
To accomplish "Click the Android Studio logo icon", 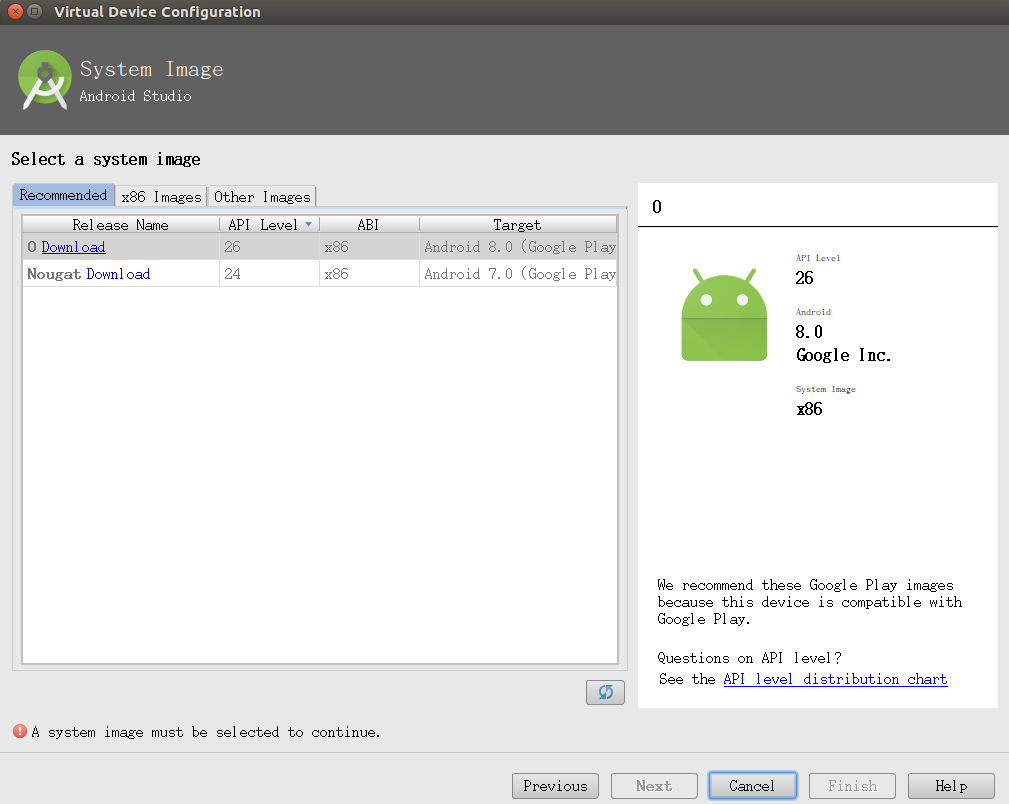I will (44, 80).
